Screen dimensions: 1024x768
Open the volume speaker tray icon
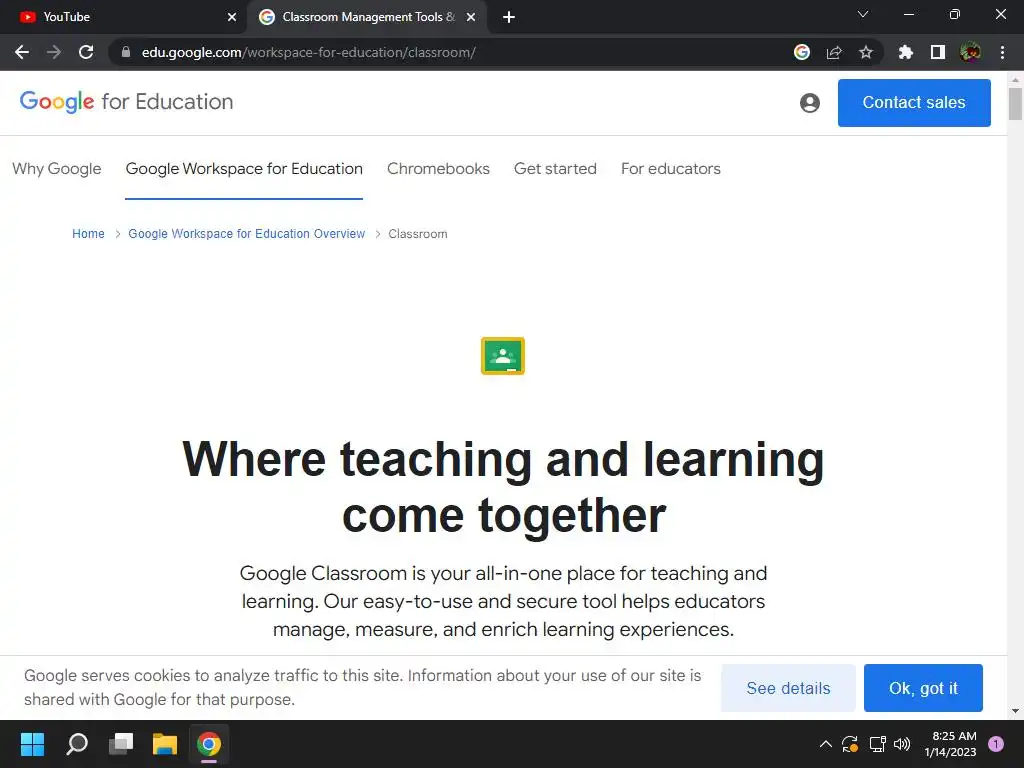click(902, 744)
